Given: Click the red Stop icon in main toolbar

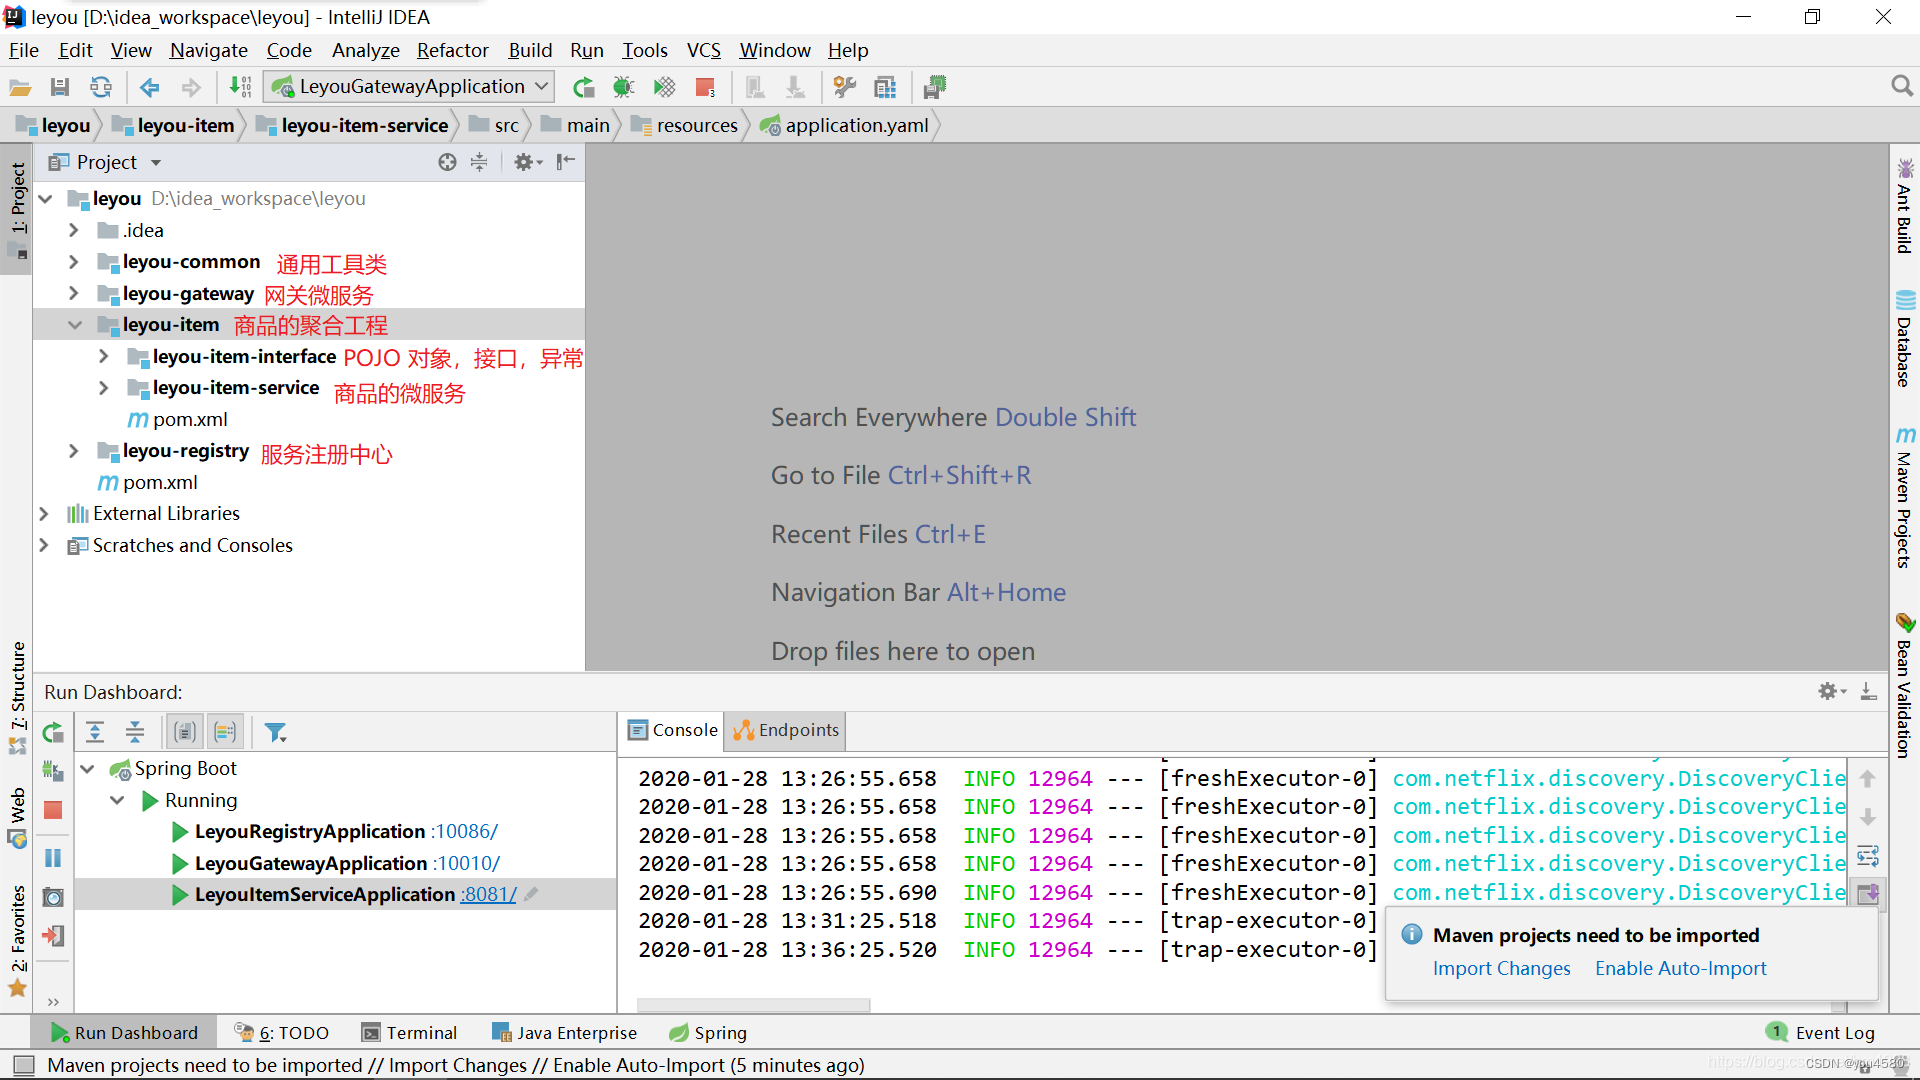Looking at the screenshot, I should tap(705, 88).
